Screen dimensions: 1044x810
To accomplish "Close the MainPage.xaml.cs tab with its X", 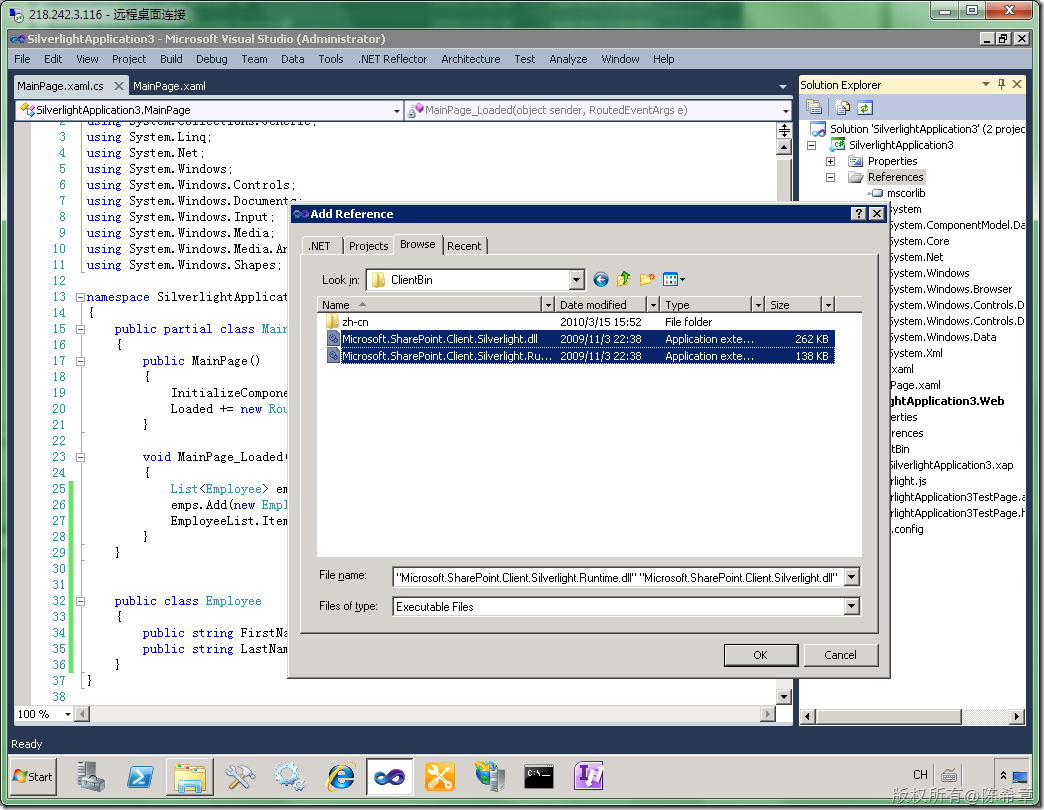I will point(119,86).
